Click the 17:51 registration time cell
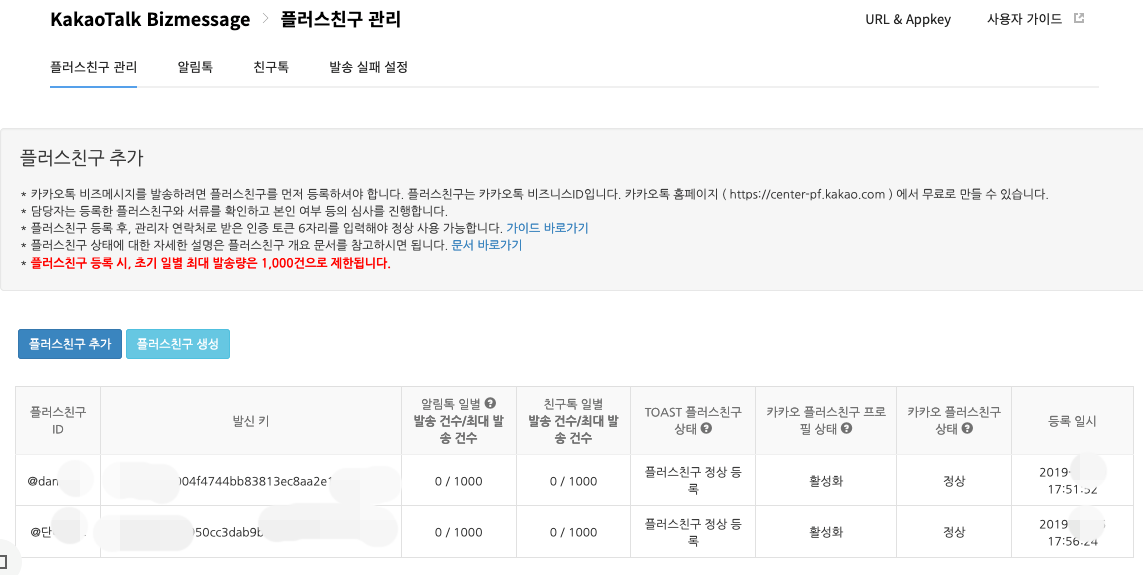The height and width of the screenshot is (575, 1143). point(1072,481)
